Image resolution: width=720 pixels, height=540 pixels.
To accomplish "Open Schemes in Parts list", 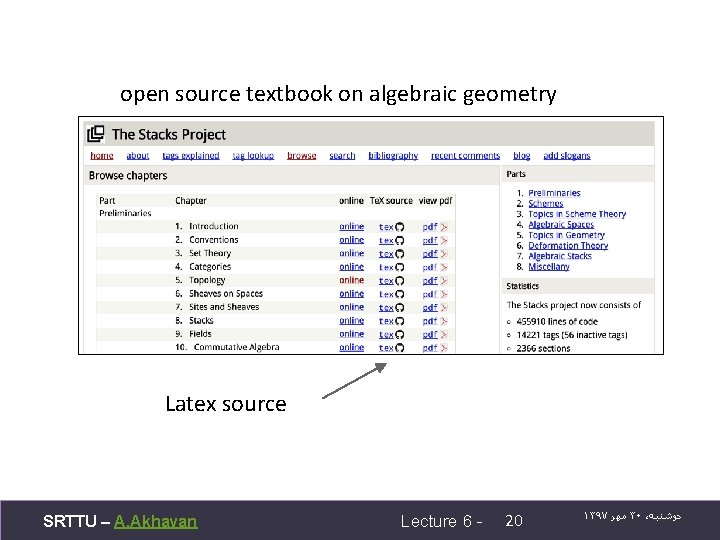I will (x=546, y=203).
